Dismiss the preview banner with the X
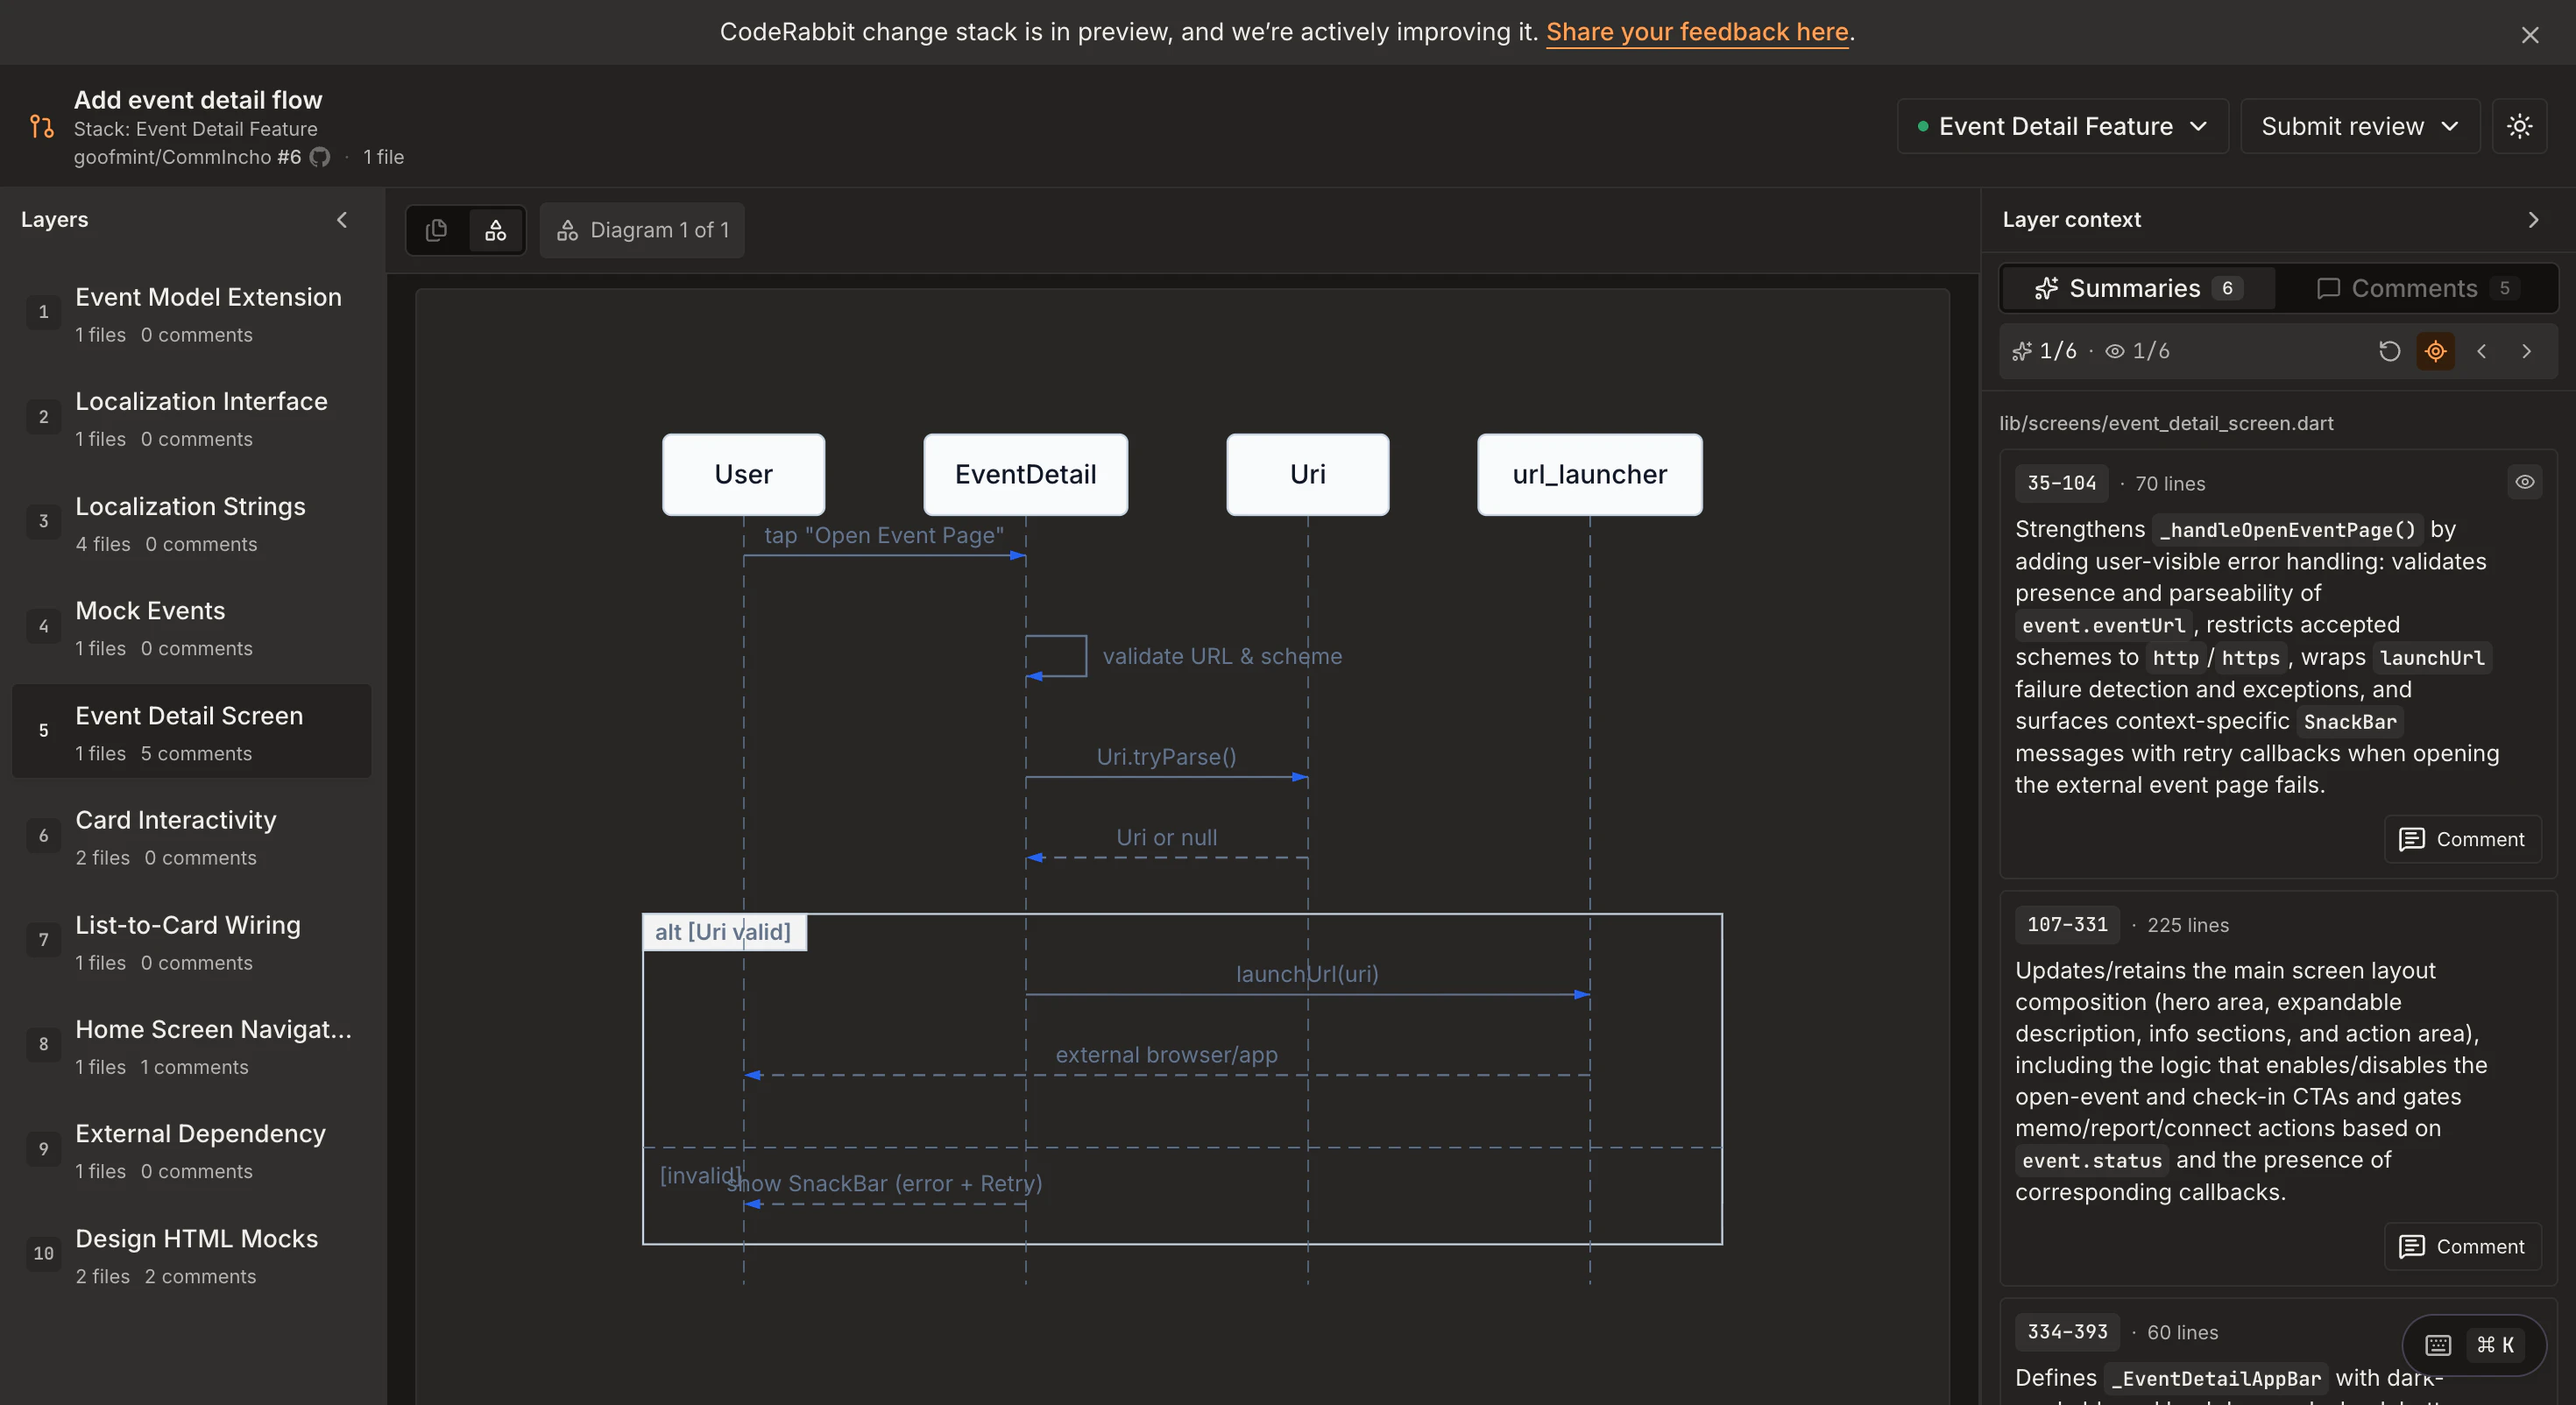 click(2529, 35)
